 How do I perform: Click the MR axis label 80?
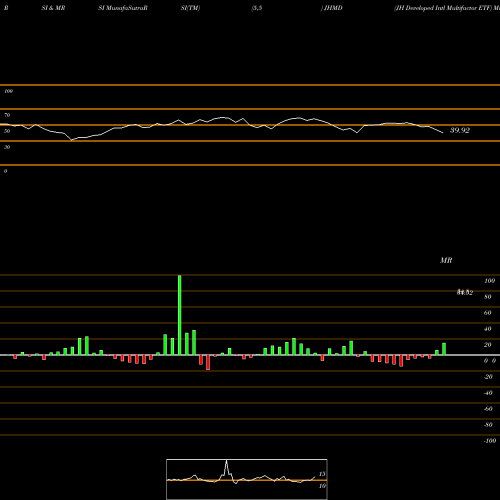pos(488,297)
